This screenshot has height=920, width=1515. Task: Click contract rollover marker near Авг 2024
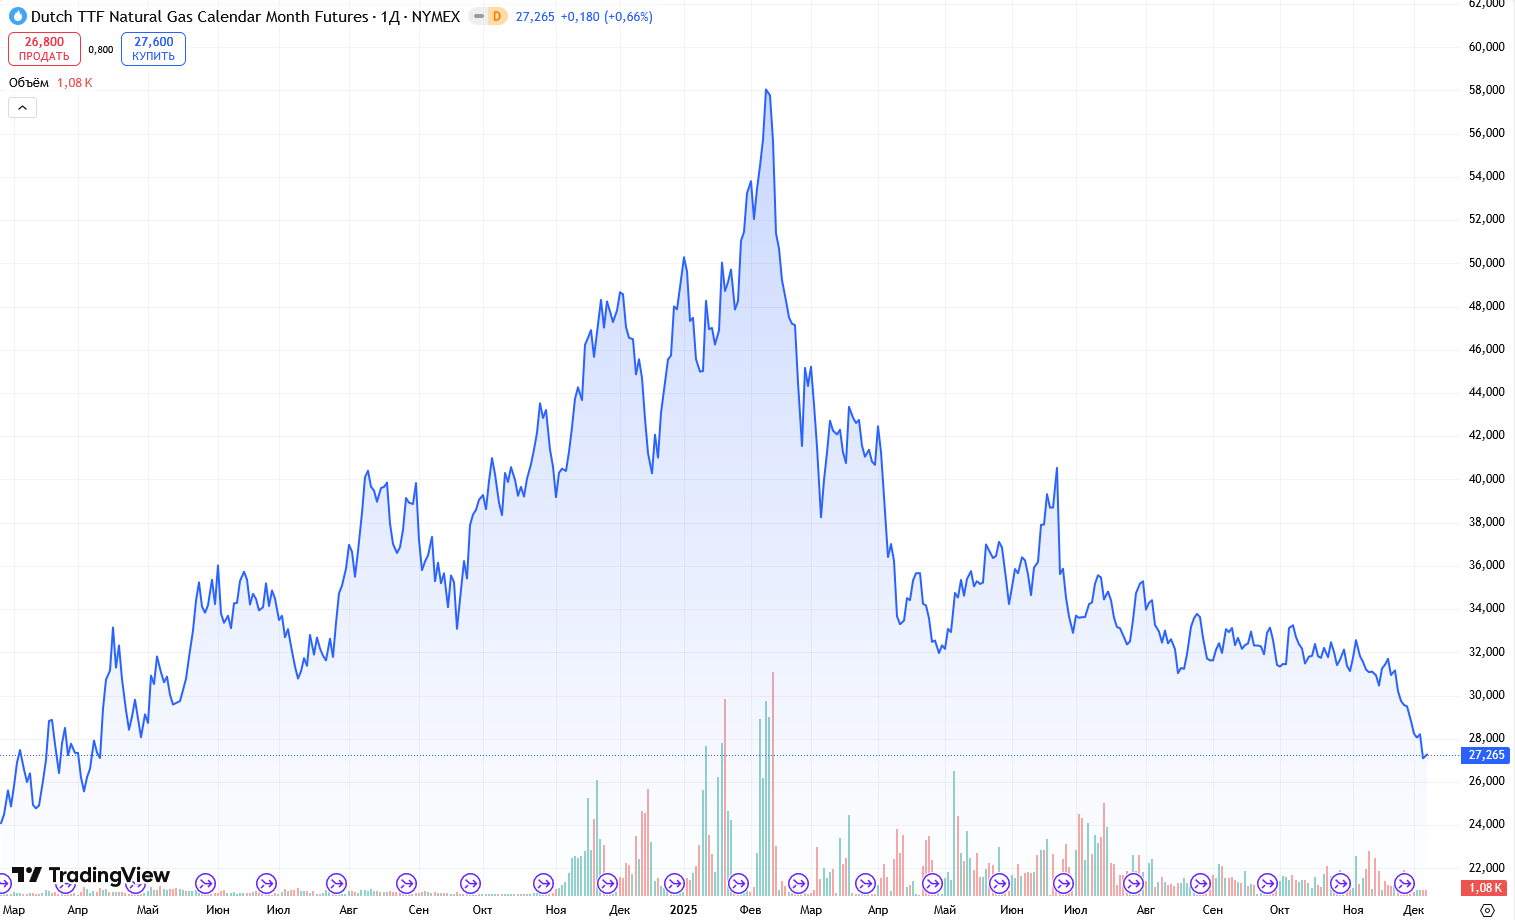coord(336,883)
